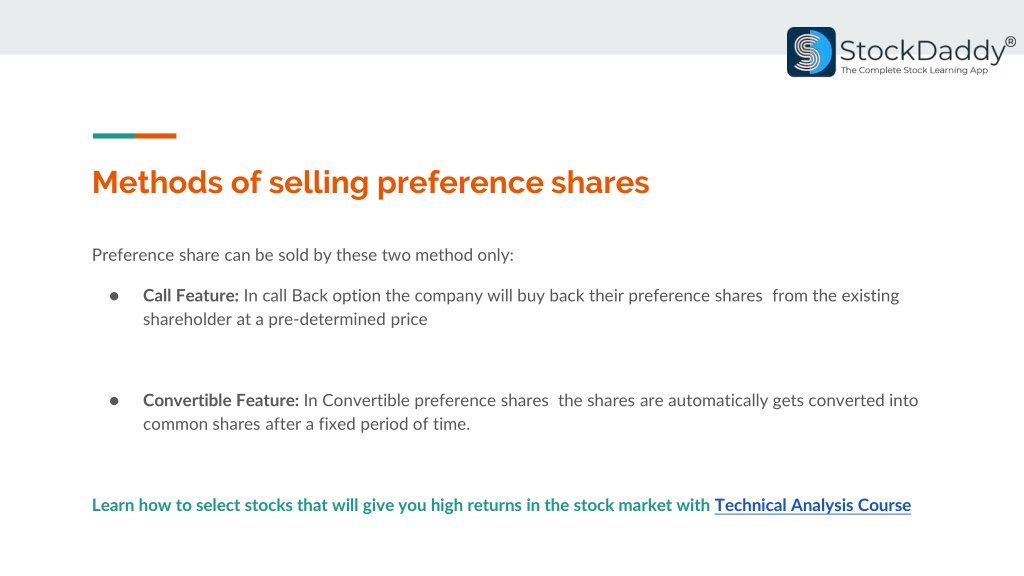
Task: Click the gray header band at top
Action: [x=392, y=27]
